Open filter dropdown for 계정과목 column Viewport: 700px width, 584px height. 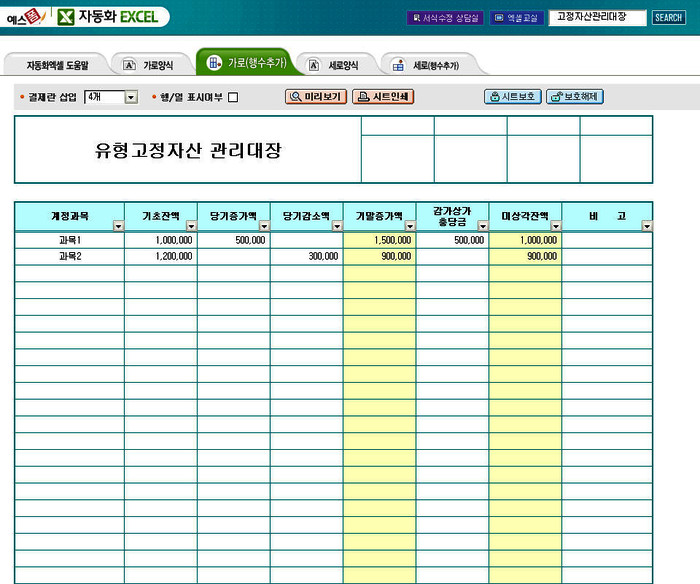point(118,226)
